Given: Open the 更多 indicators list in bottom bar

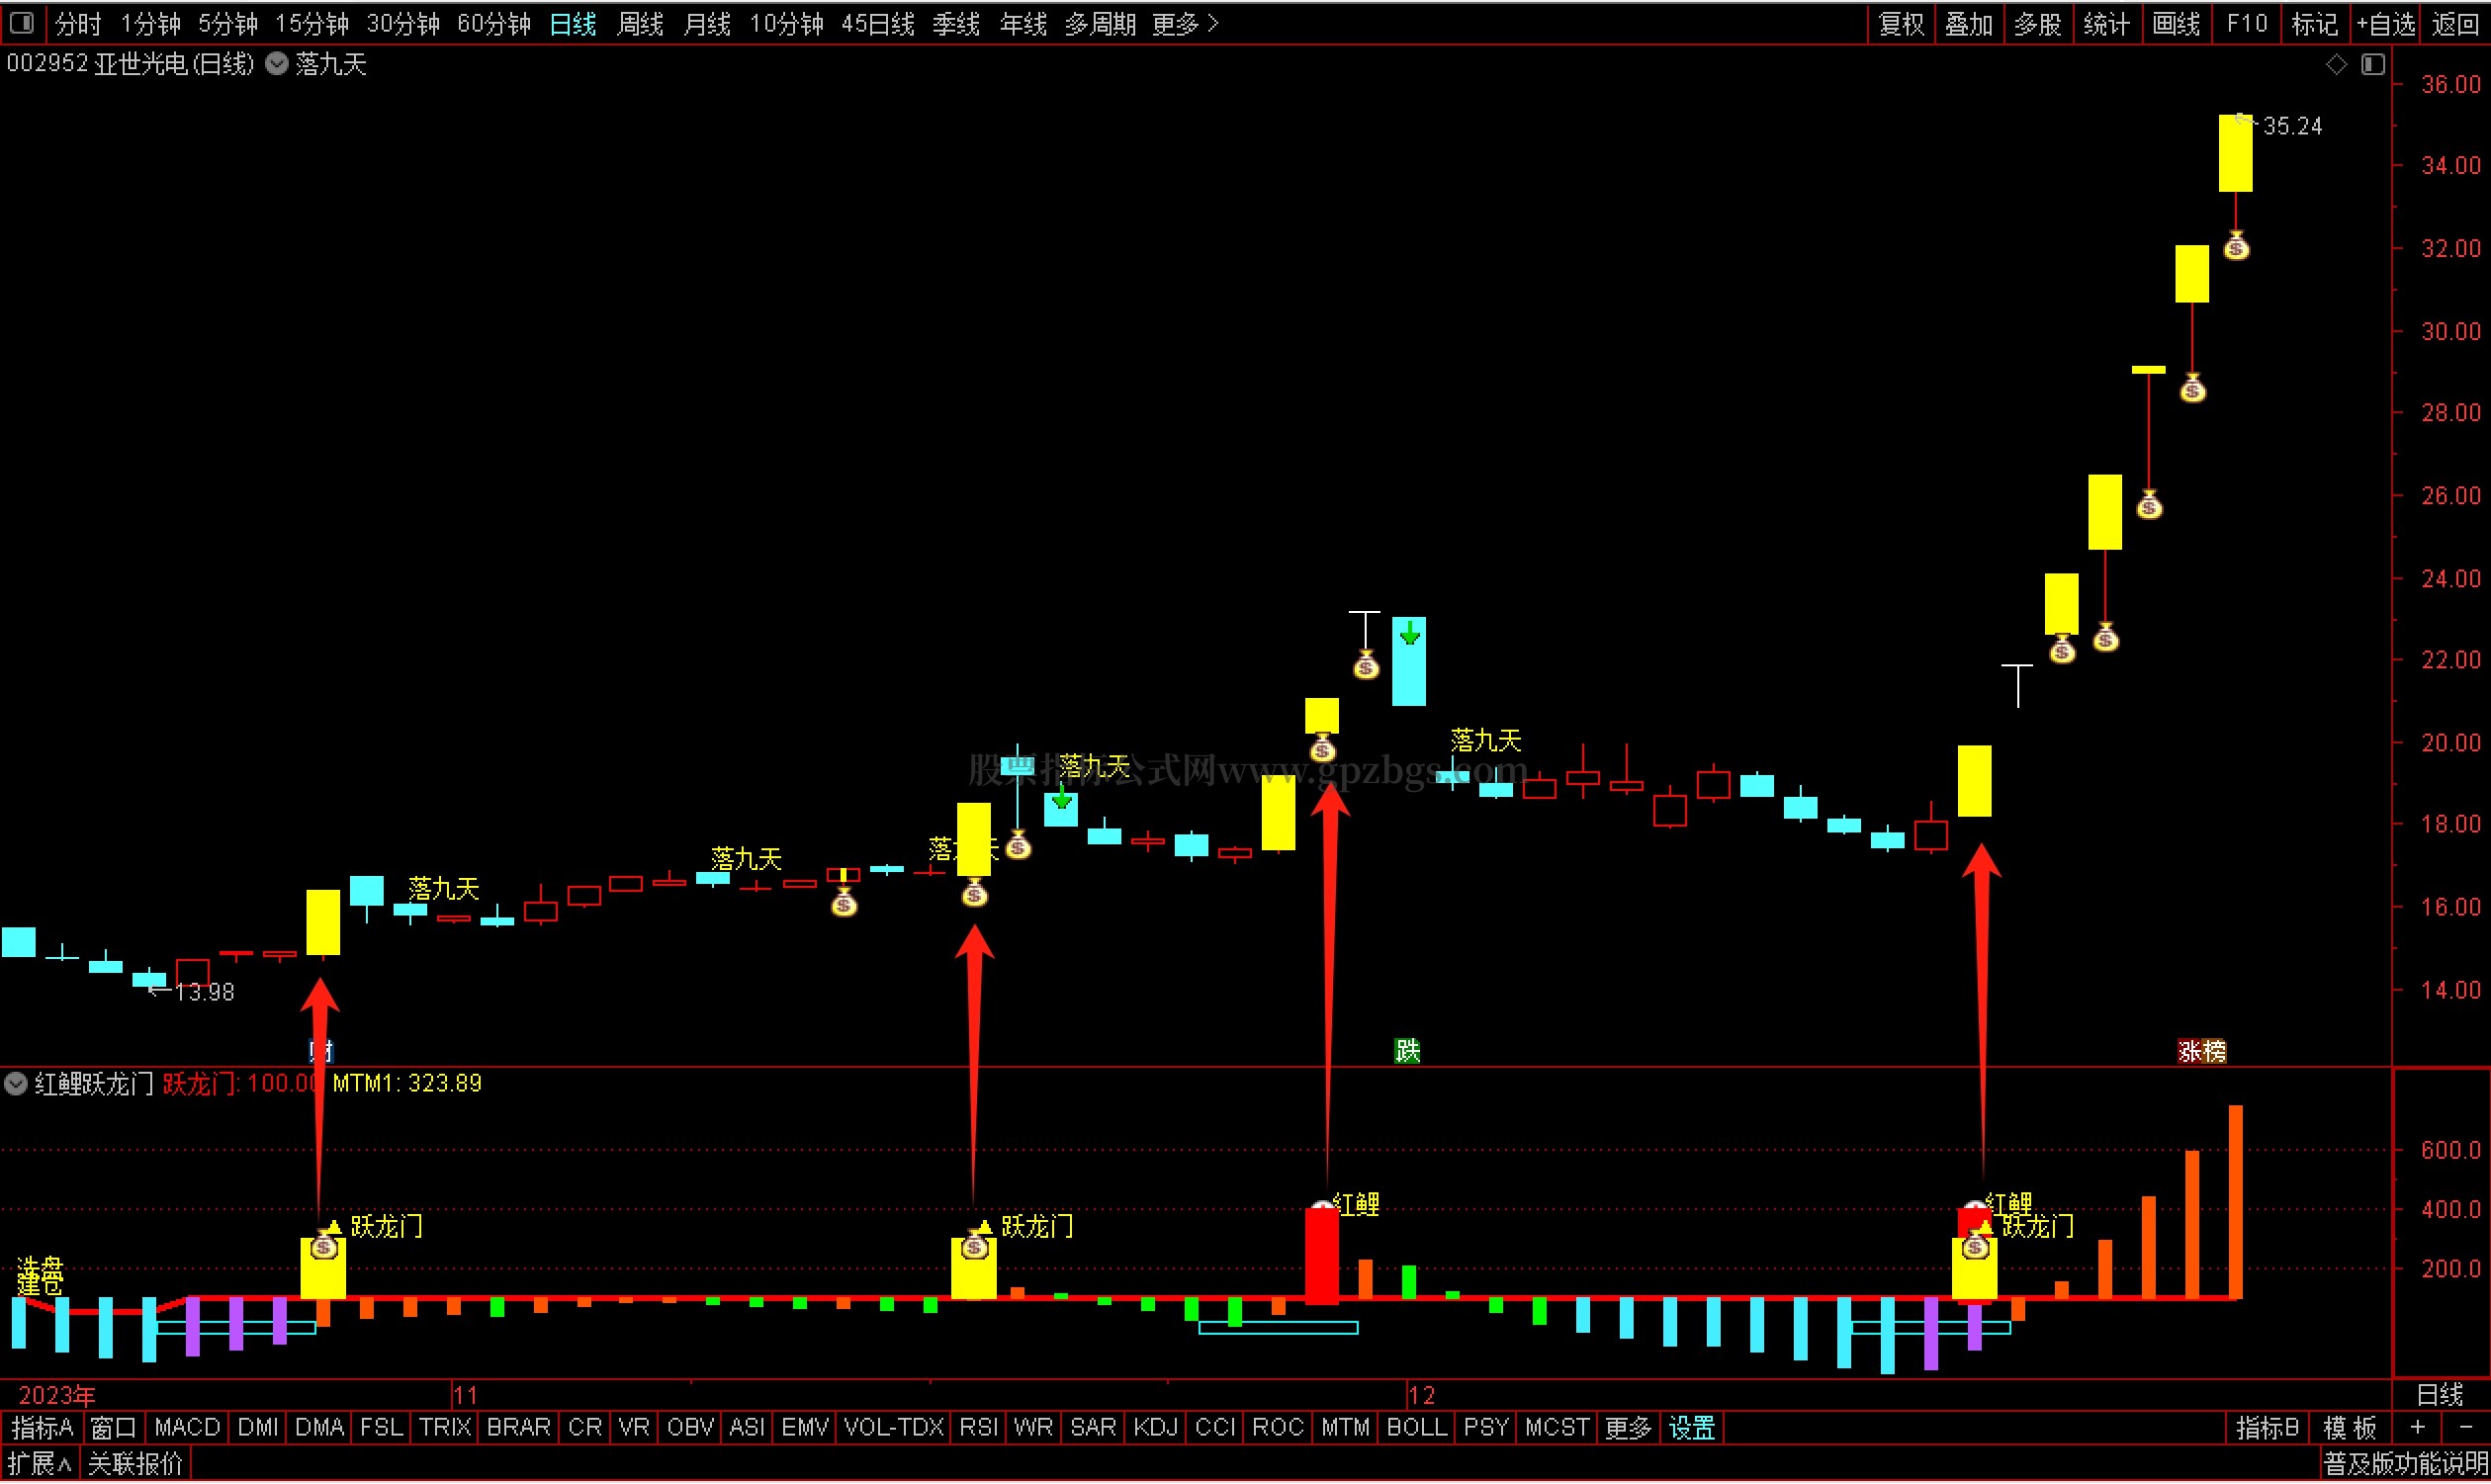Looking at the screenshot, I should tap(1628, 1428).
